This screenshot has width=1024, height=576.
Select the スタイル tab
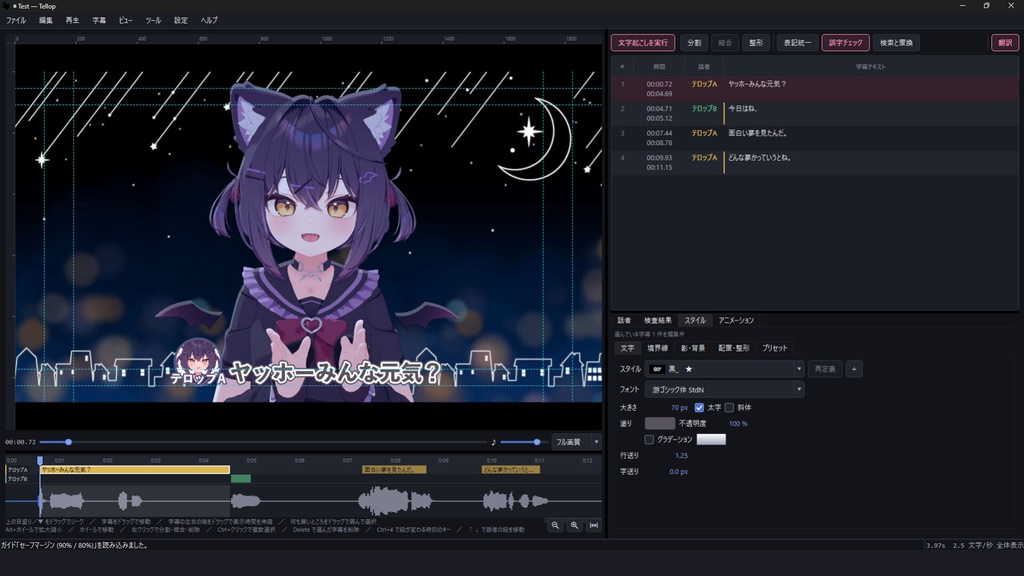[x=695, y=320]
